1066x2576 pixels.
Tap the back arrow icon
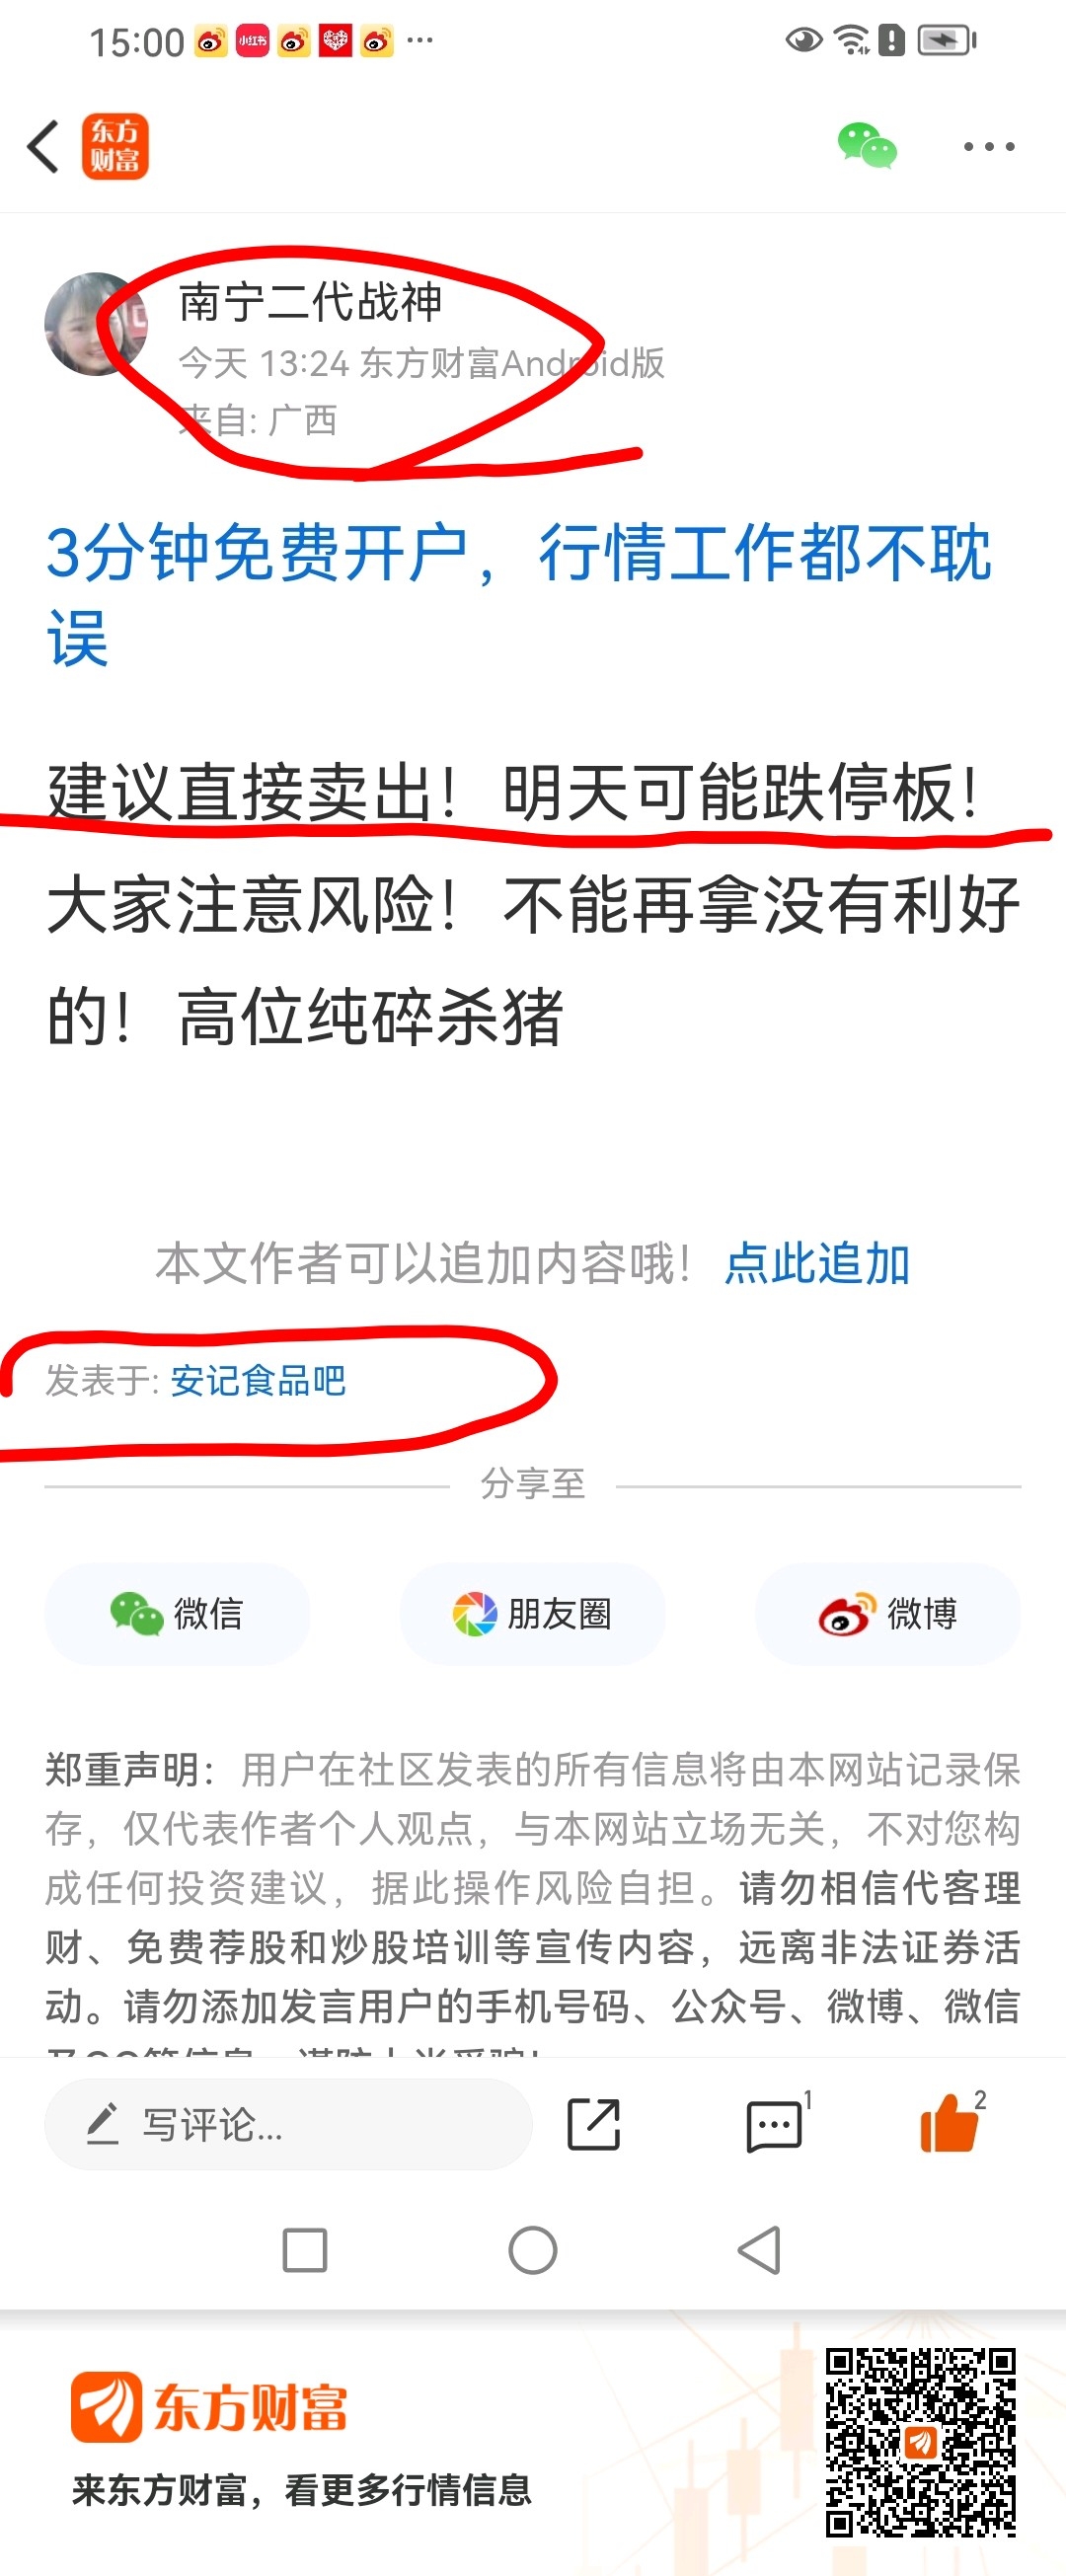pyautogui.click(x=43, y=147)
